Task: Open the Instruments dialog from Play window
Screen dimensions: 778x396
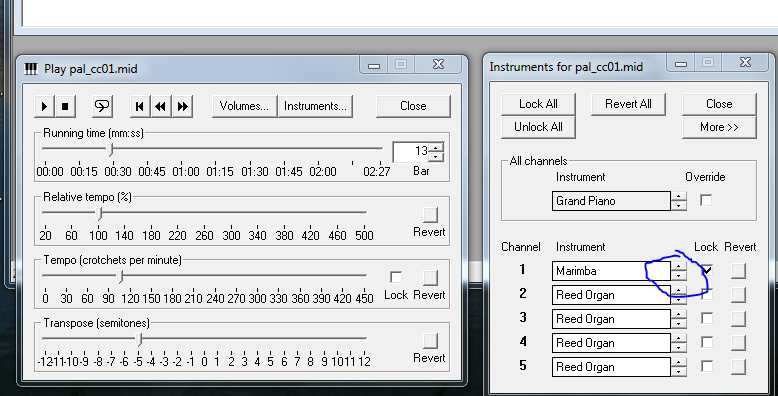Action: [315, 106]
